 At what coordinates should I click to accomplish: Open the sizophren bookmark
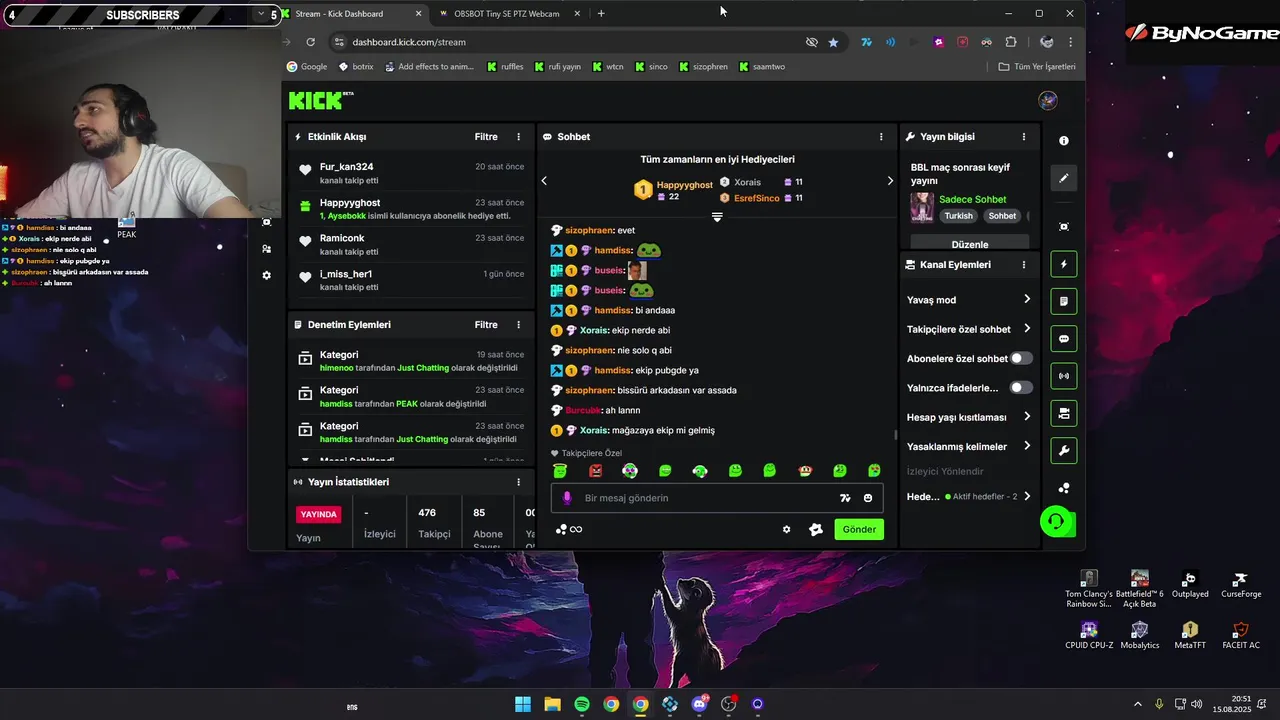[703, 67]
